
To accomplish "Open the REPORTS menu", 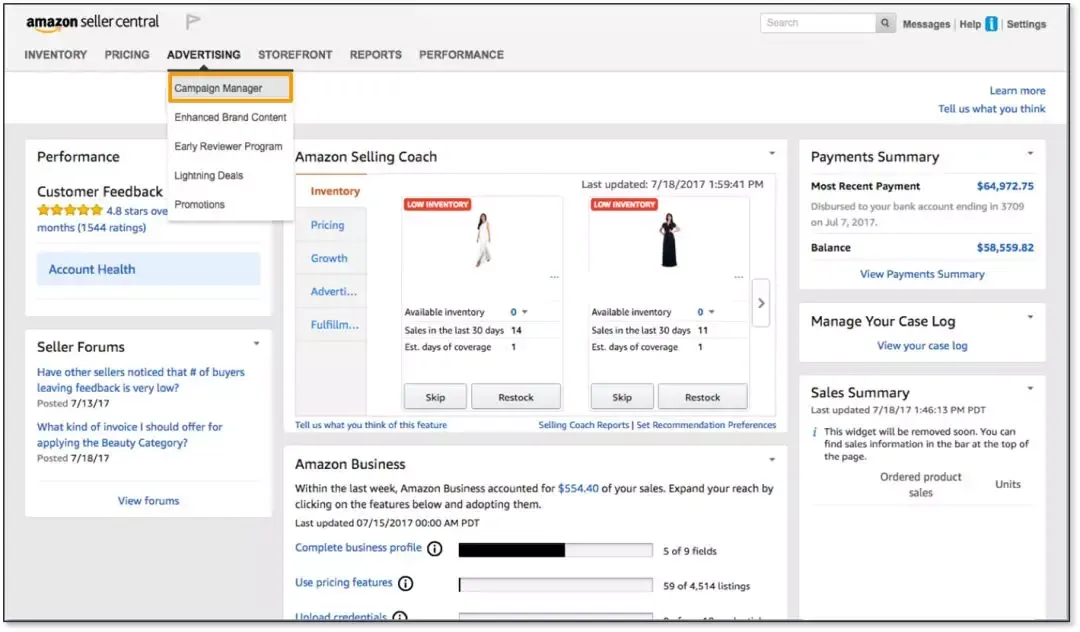I will 375,54.
